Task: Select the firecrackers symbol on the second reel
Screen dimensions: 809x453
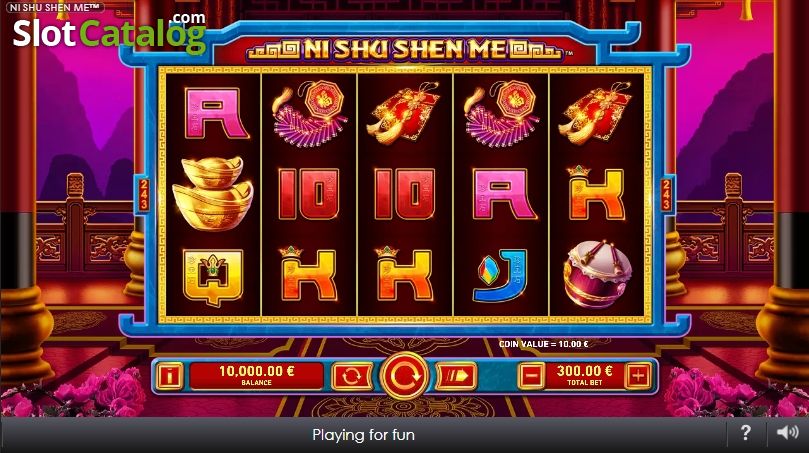Action: (309, 115)
